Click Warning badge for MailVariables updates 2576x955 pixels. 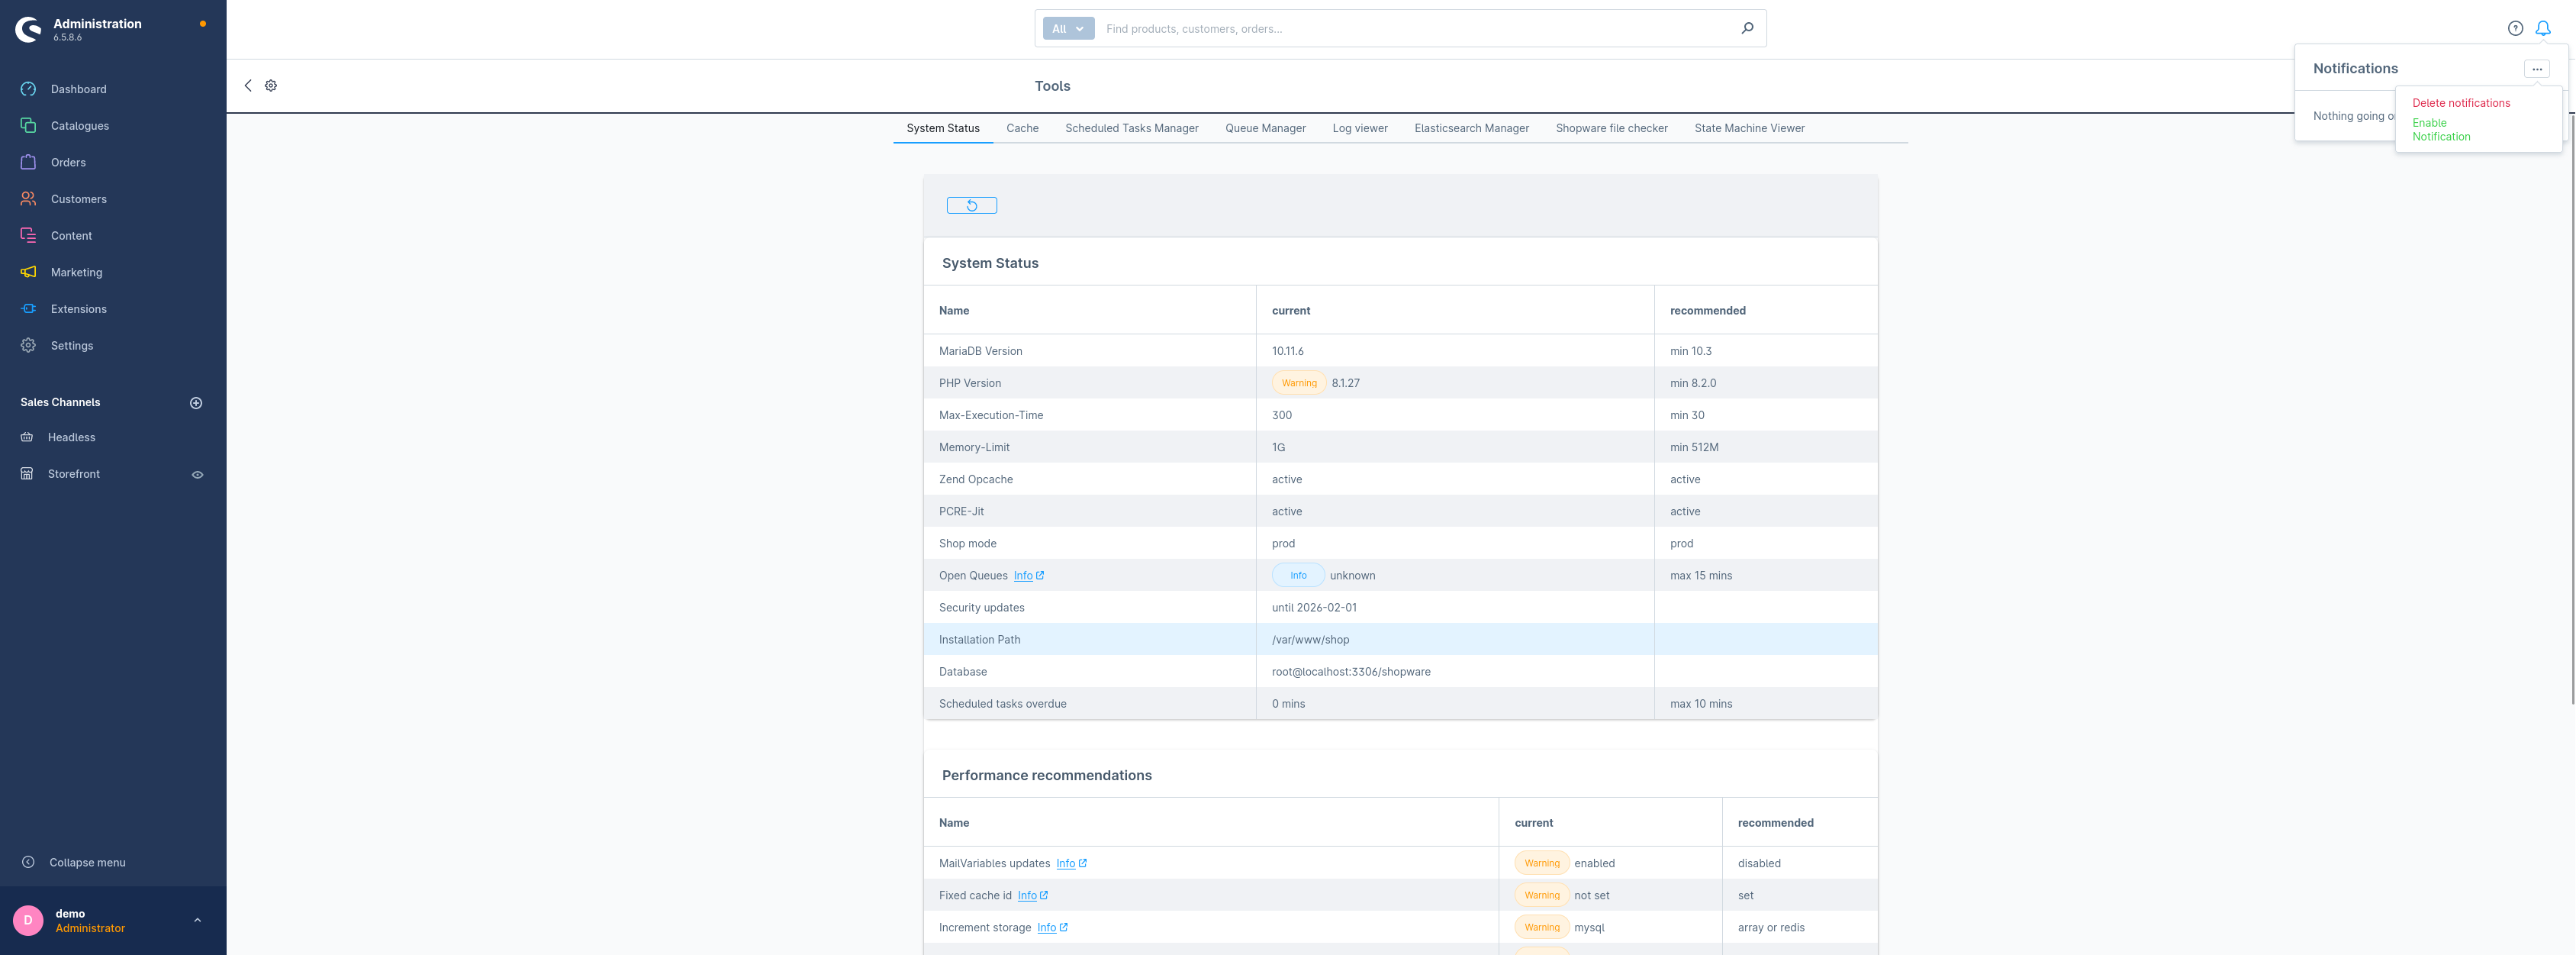[x=1542, y=863]
